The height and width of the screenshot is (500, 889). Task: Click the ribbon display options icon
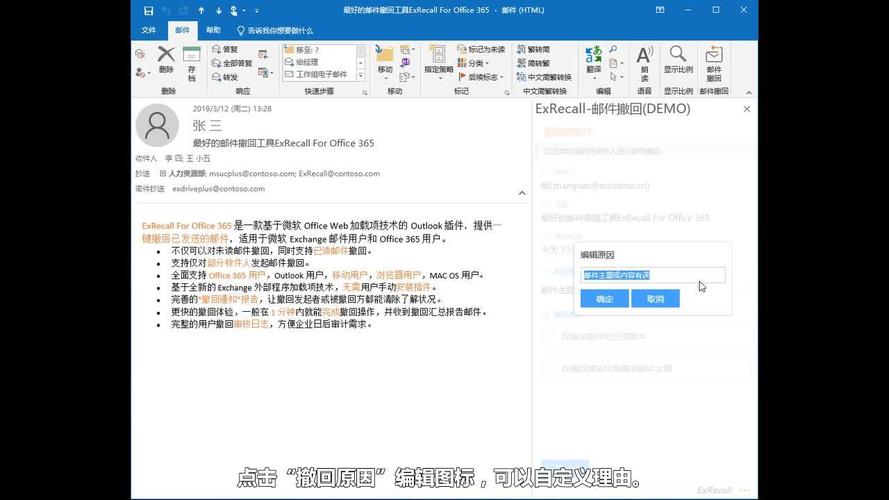click(x=660, y=10)
